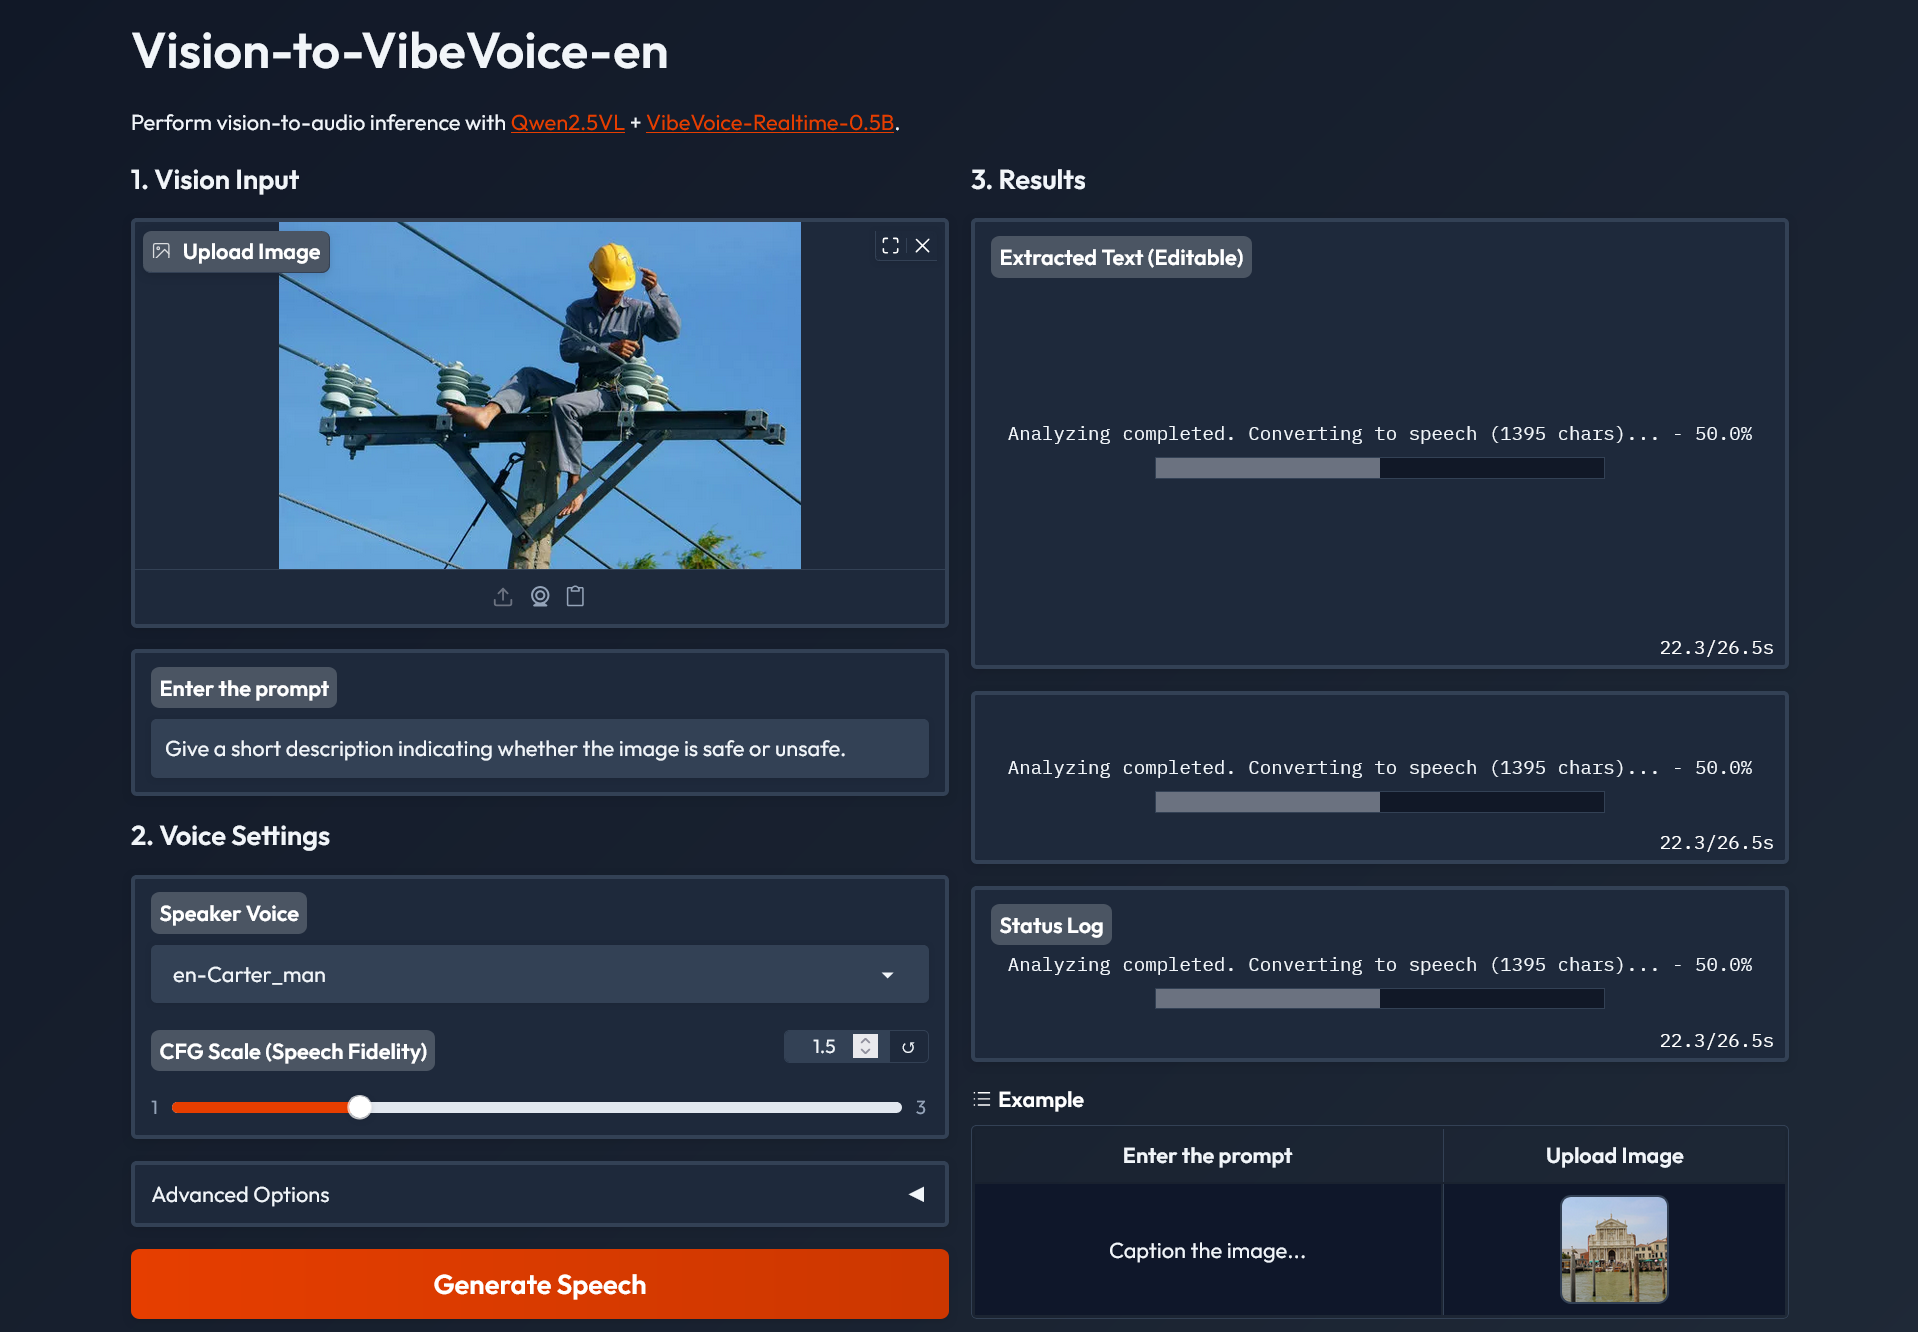The image size is (1918, 1332).
Task: Click the CFG Scale slider handle
Action: pyautogui.click(x=360, y=1107)
